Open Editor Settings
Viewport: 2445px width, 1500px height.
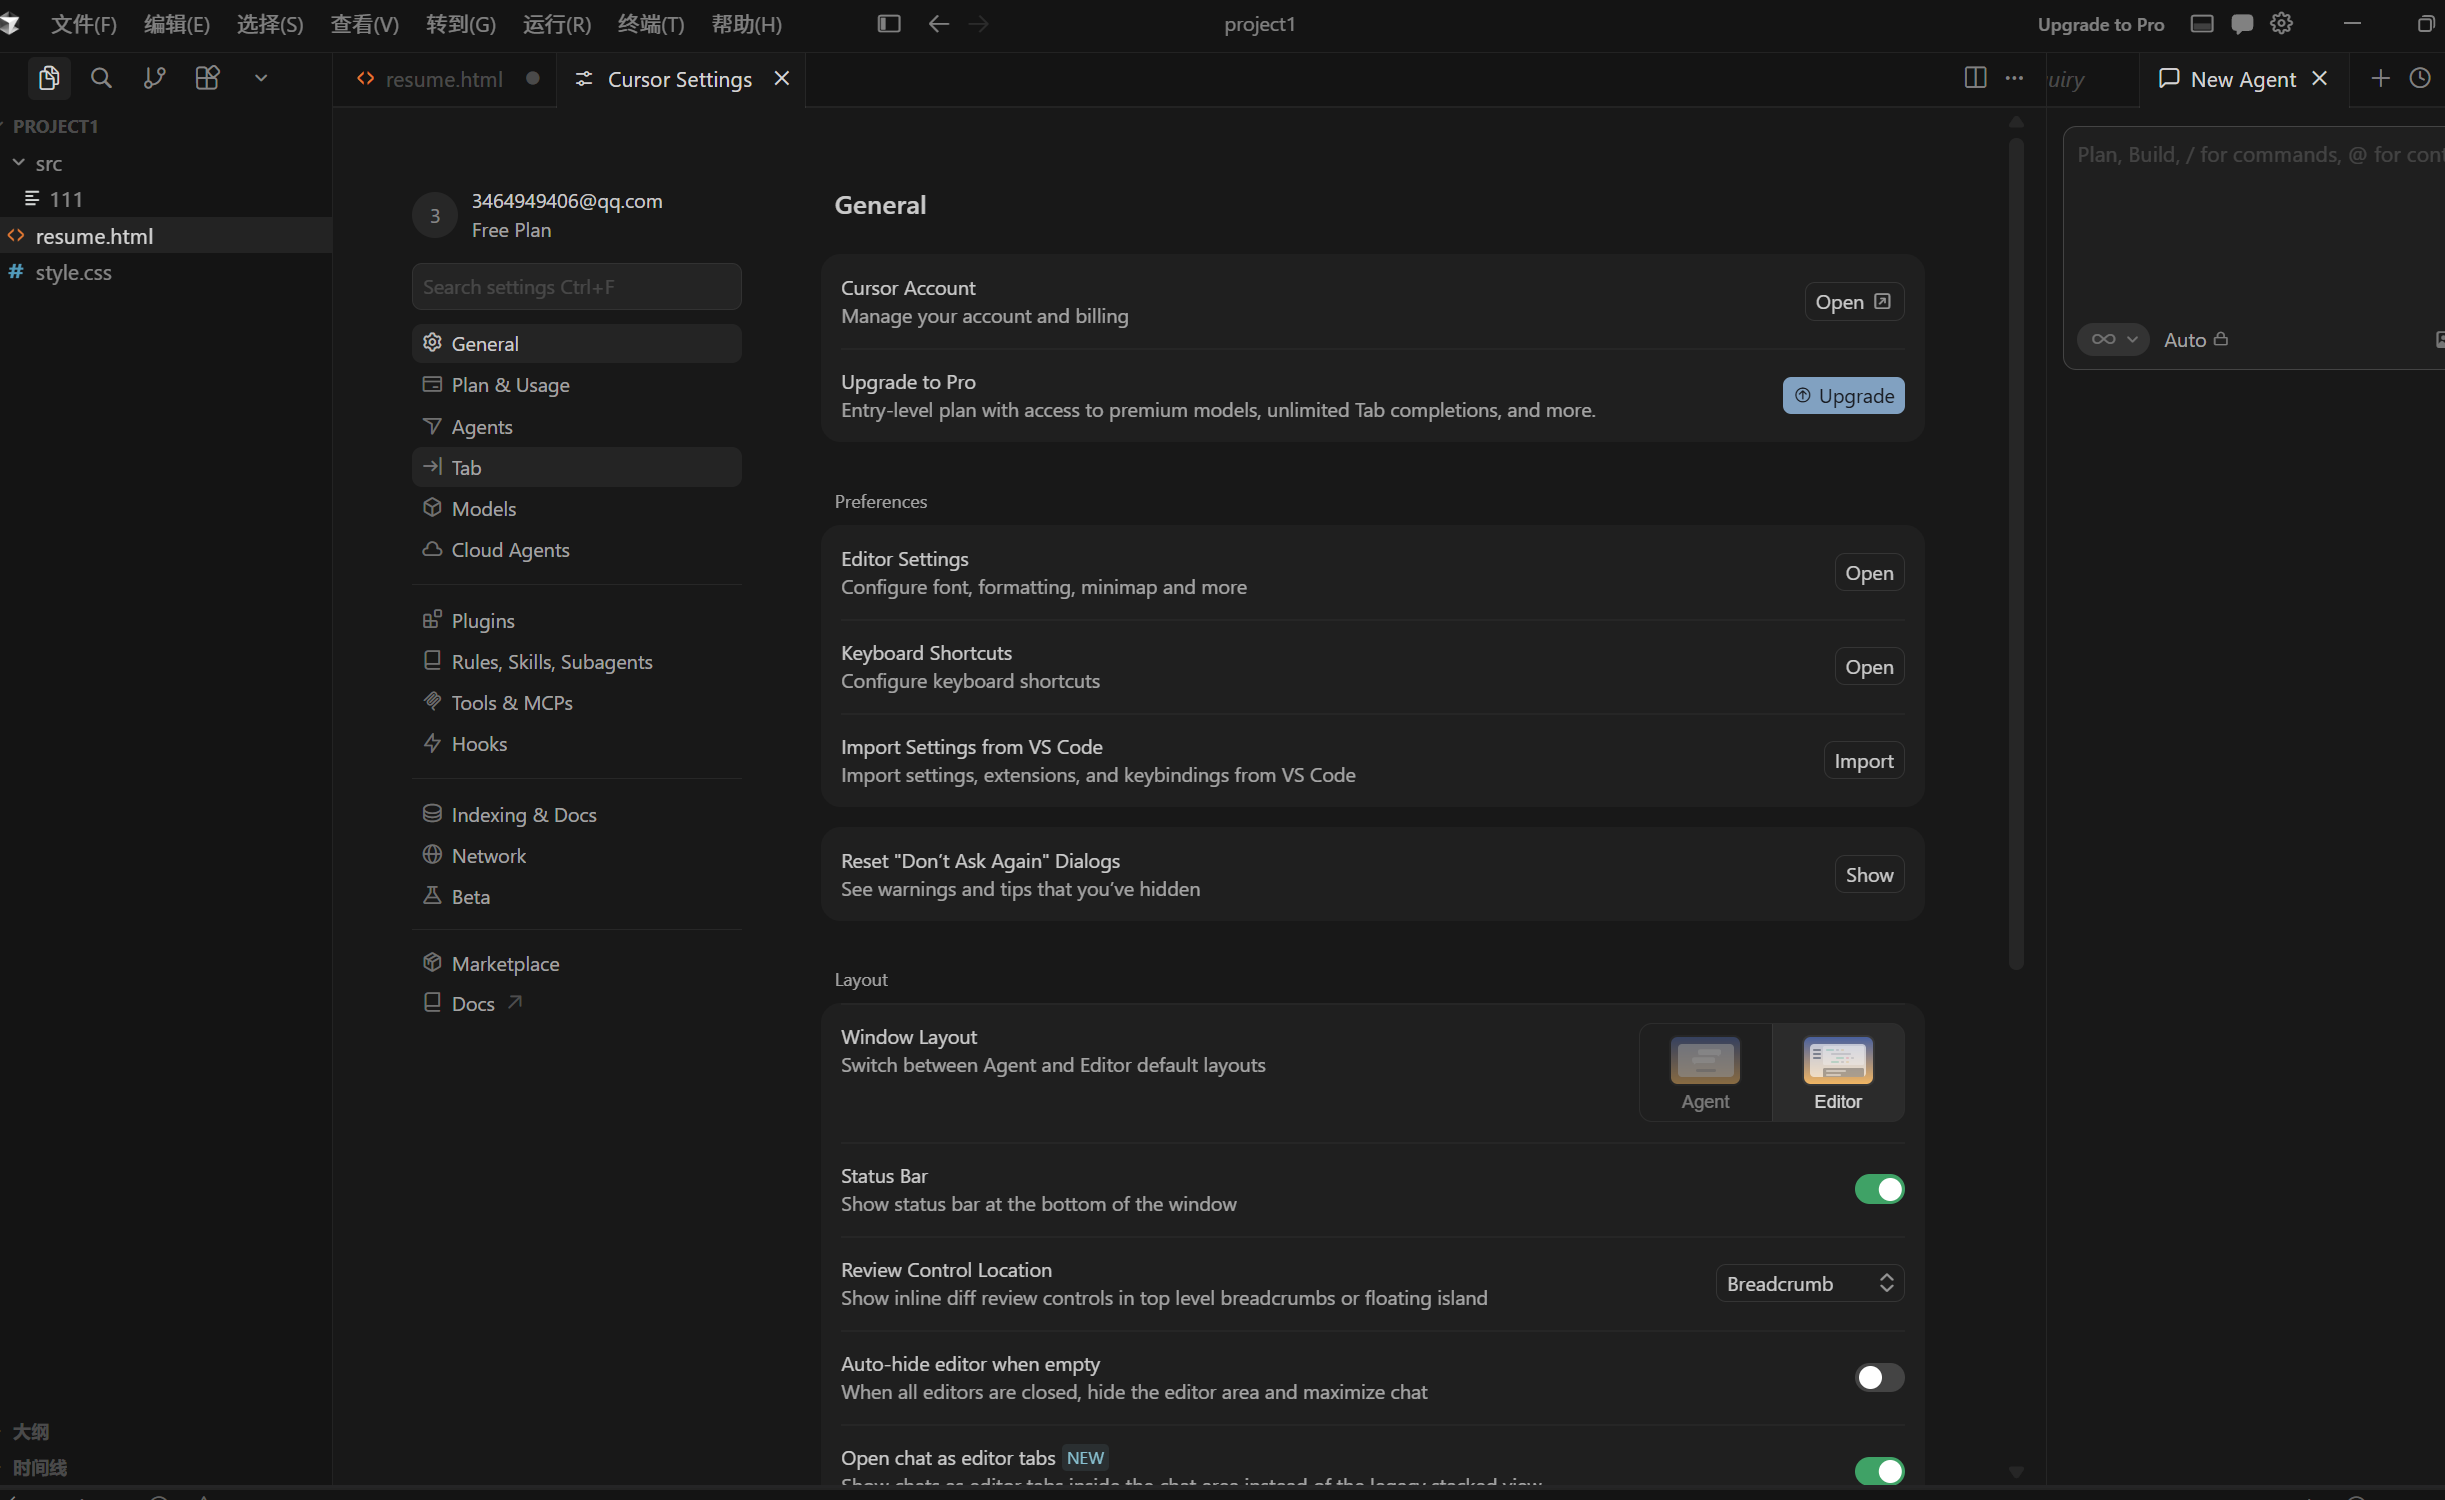pyautogui.click(x=1869, y=572)
